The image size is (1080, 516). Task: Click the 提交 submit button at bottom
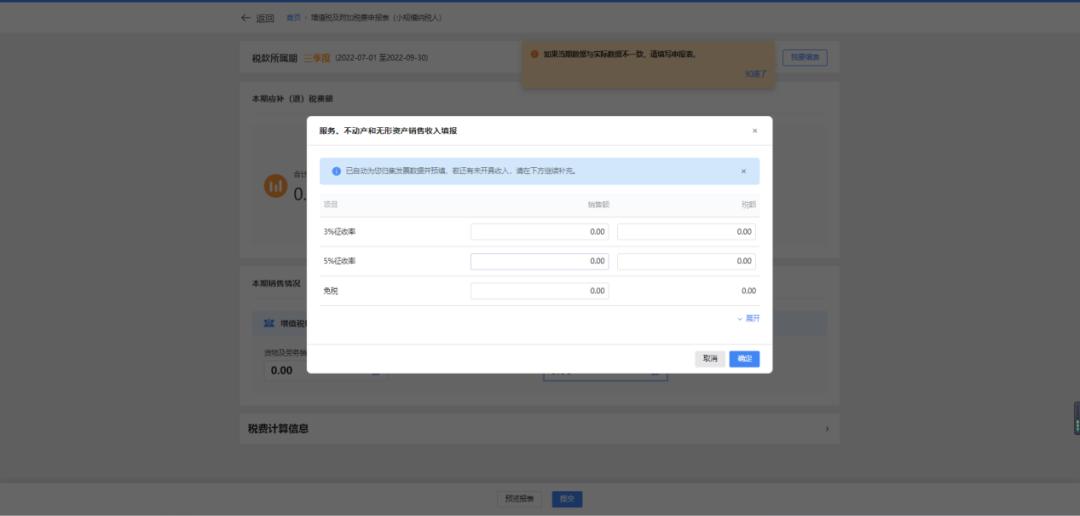point(567,498)
